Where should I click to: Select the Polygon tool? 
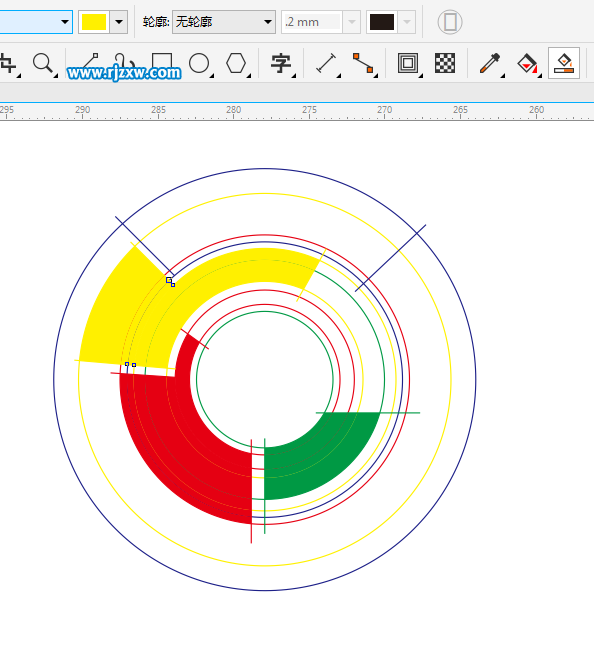pyautogui.click(x=236, y=64)
